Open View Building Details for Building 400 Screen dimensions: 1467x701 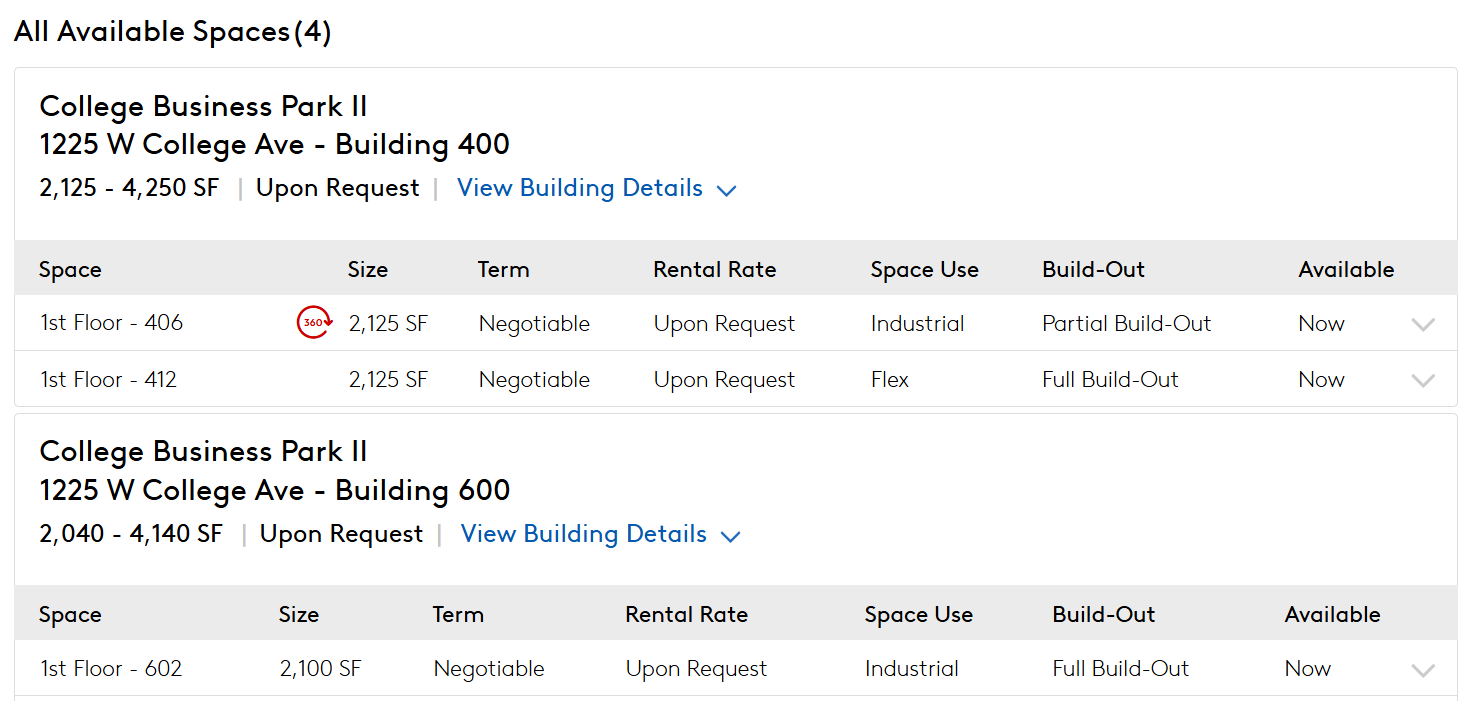pos(580,188)
